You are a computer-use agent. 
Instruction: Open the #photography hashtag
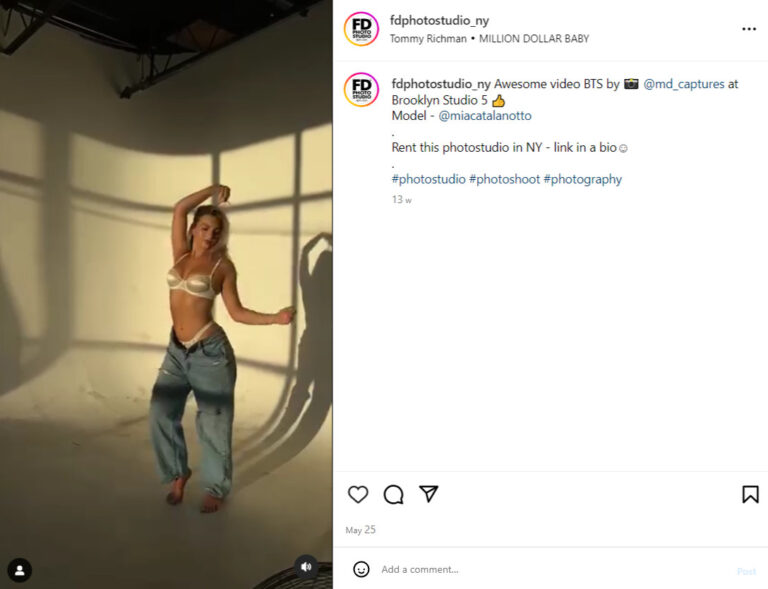[x=582, y=179]
